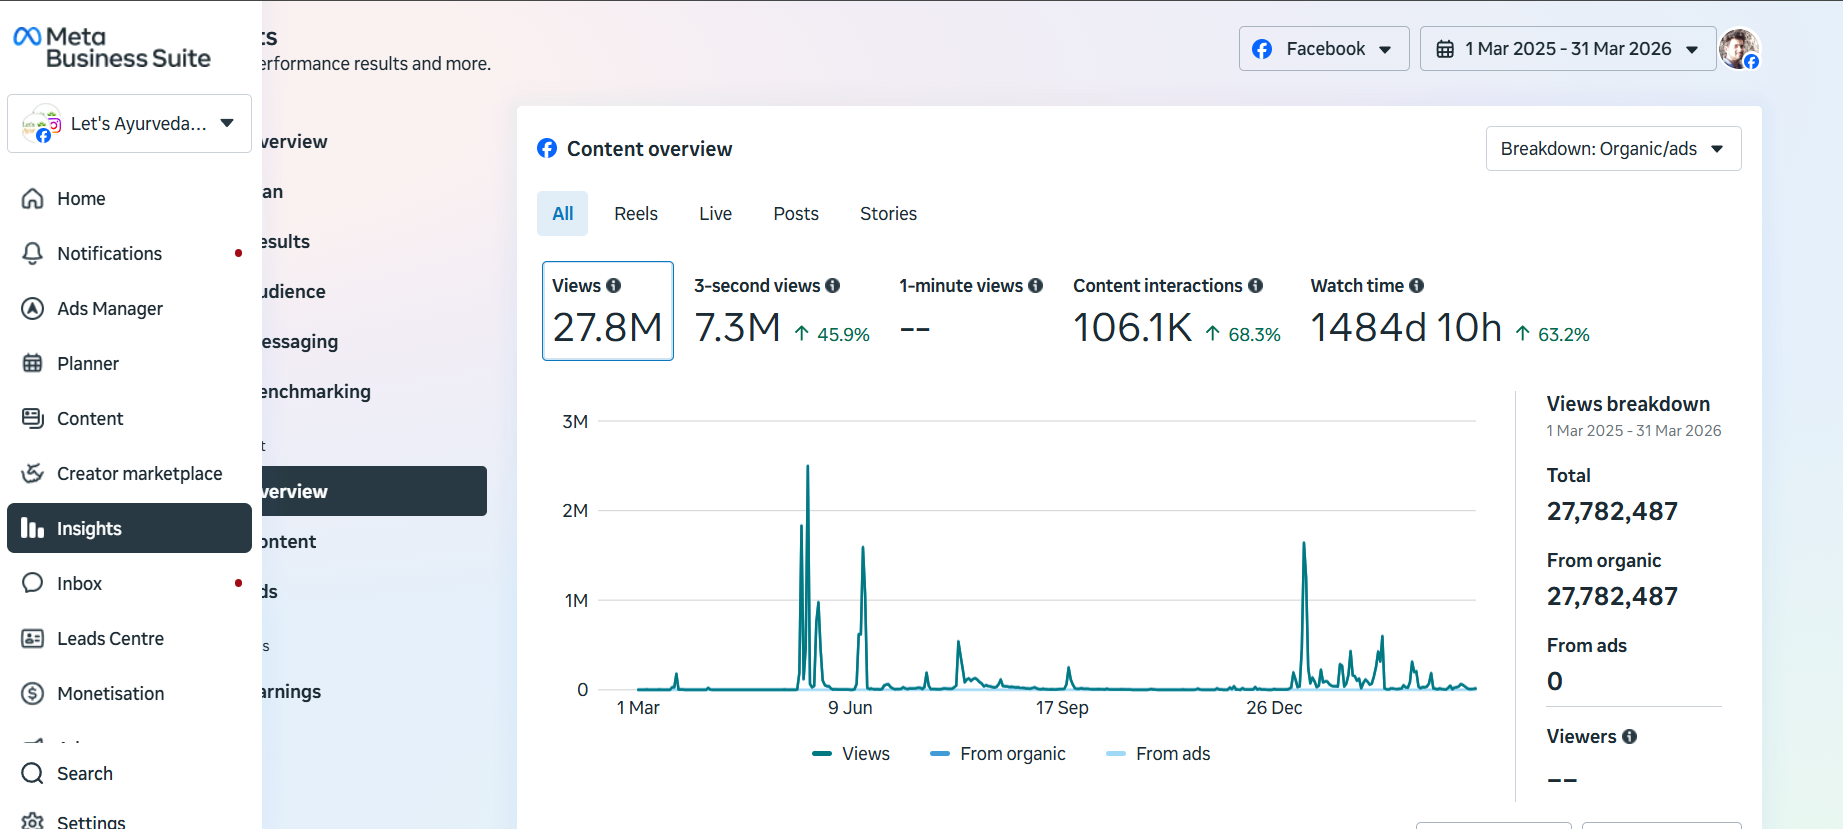Viewport: 1843px width, 829px height.
Task: Open the date range picker dropdown
Action: coord(1568,49)
